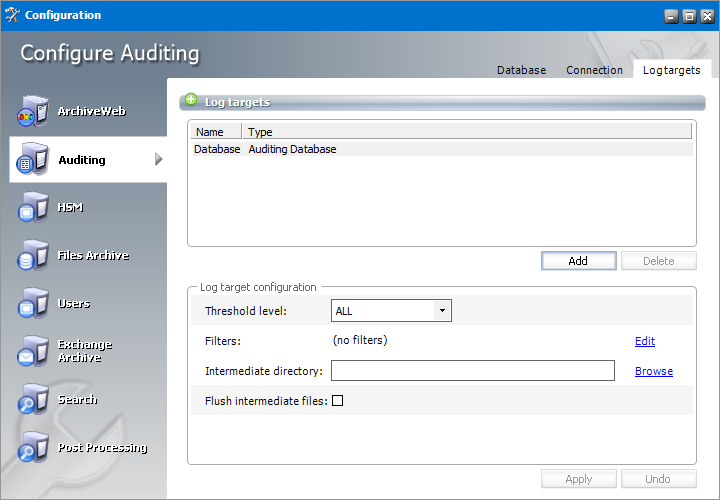
Task: Open the ArchiveWeb sidebar icon
Action: [x=32, y=112]
